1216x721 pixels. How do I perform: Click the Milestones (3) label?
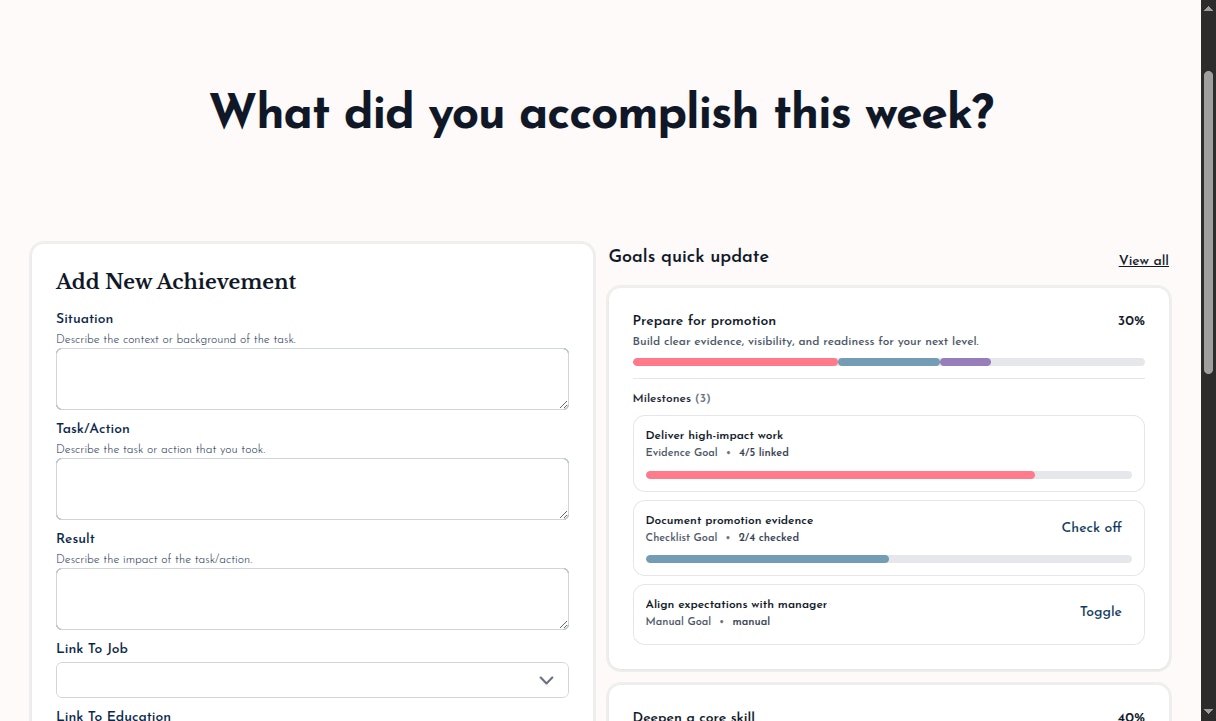click(x=671, y=399)
